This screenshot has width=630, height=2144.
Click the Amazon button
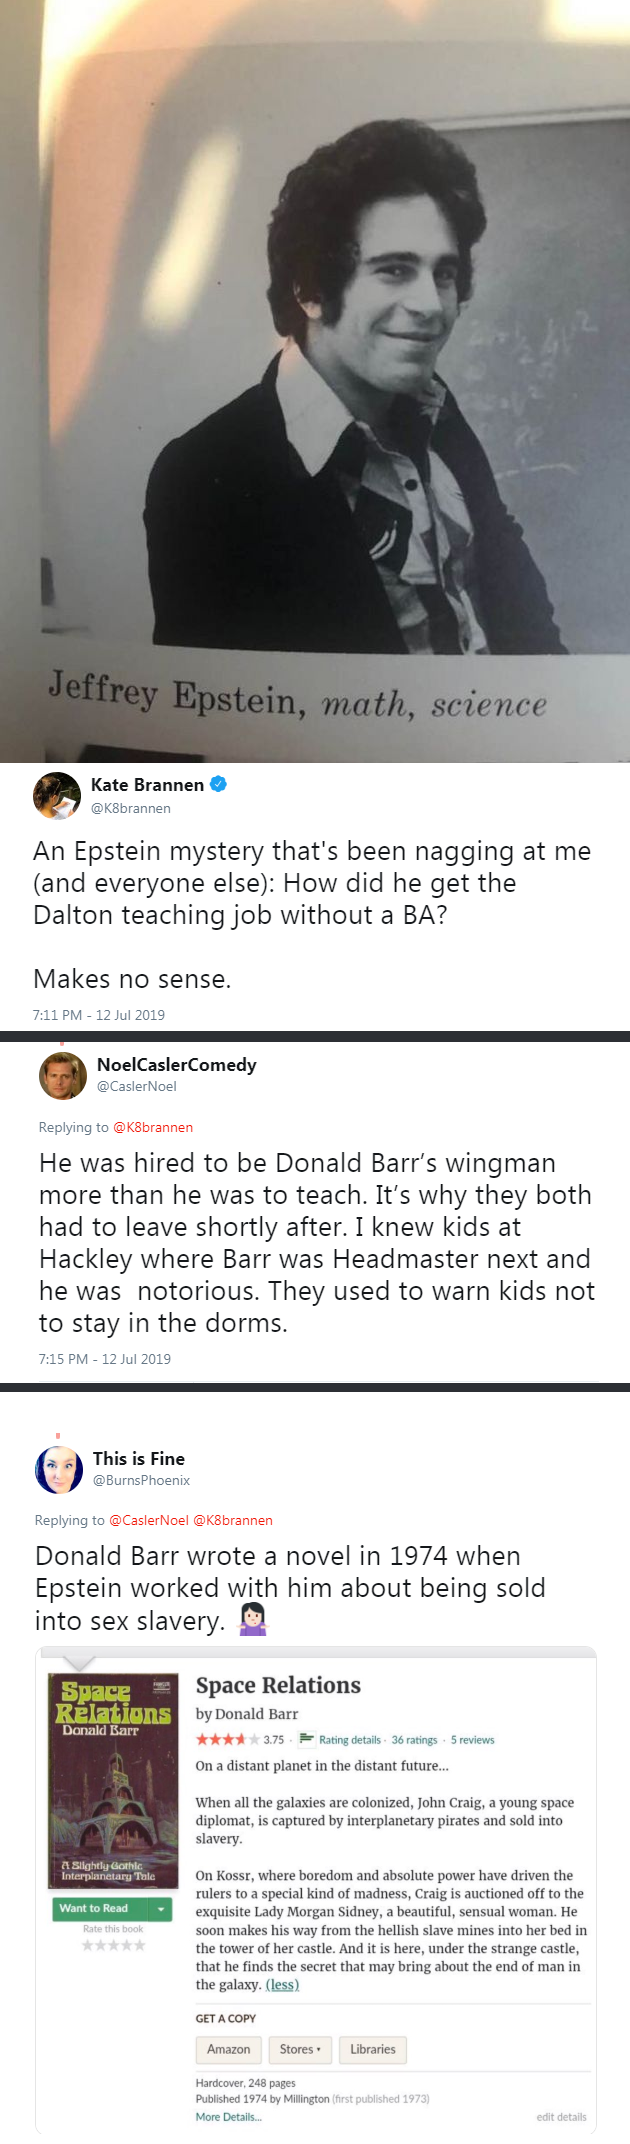pyautogui.click(x=228, y=2049)
